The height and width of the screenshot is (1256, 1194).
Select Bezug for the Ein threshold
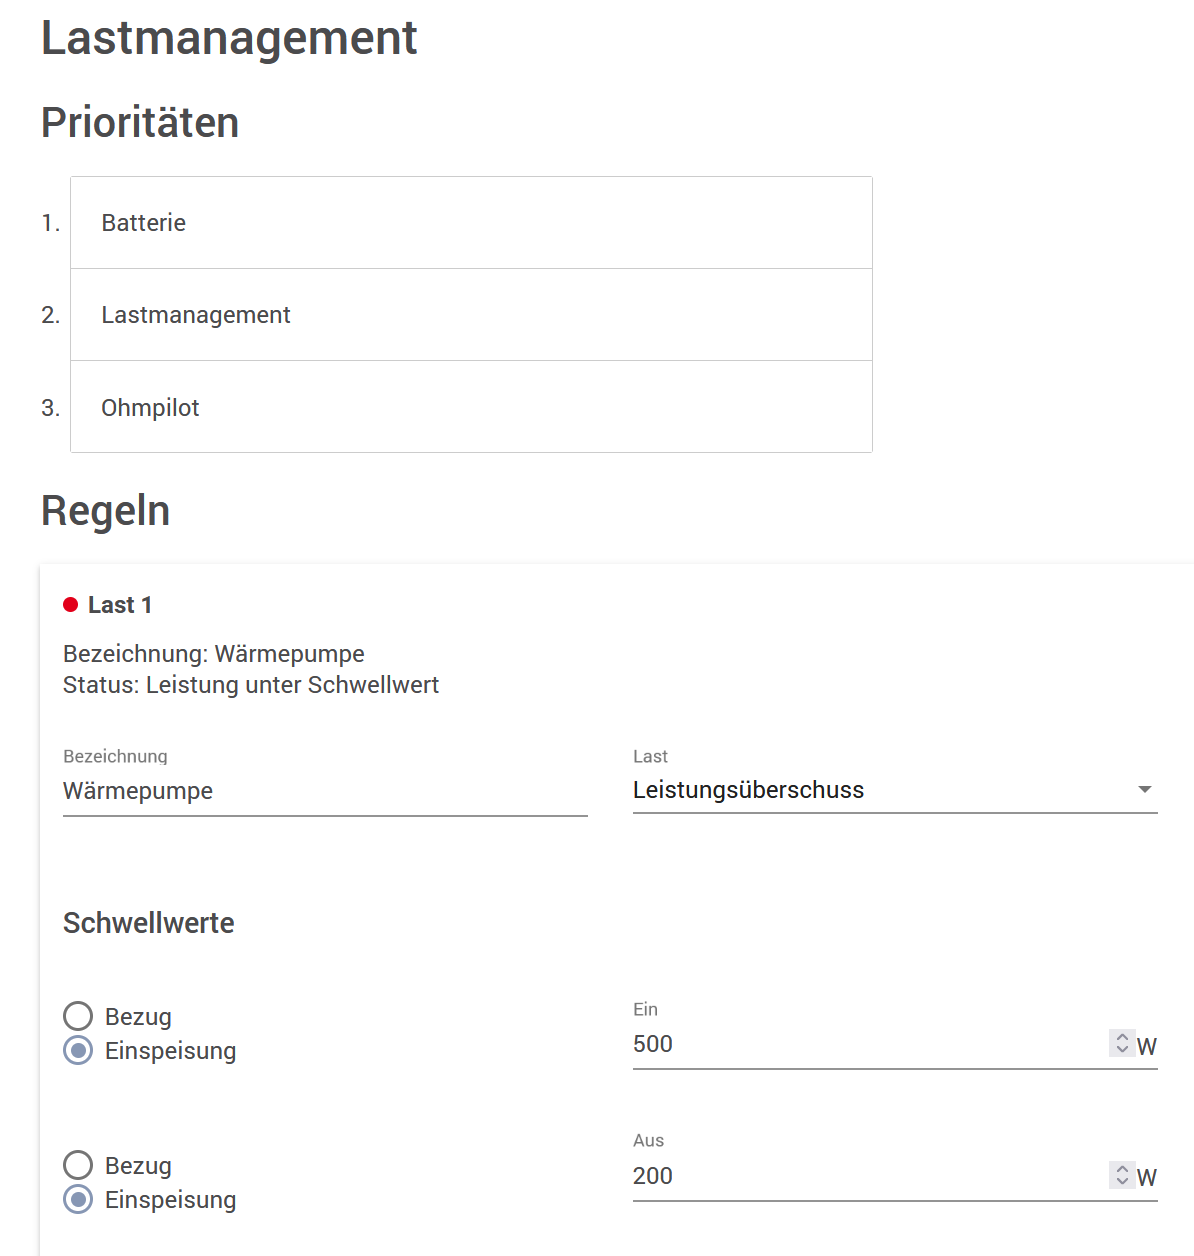click(x=77, y=1015)
